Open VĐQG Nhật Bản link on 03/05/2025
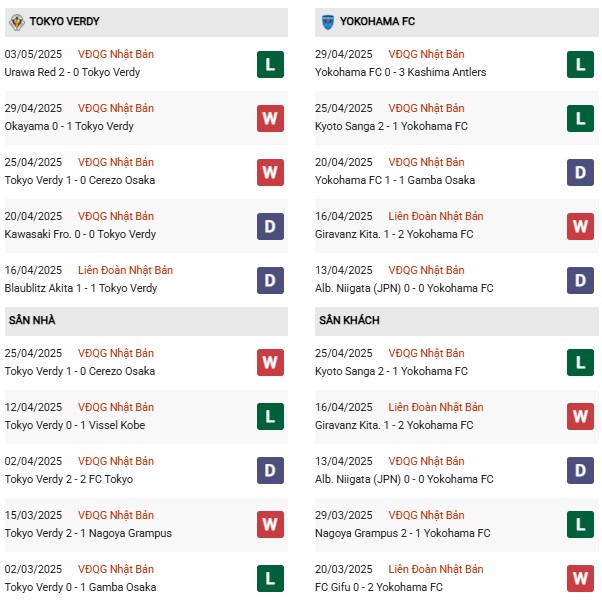Screen dimensions: 602x601 pos(116,54)
